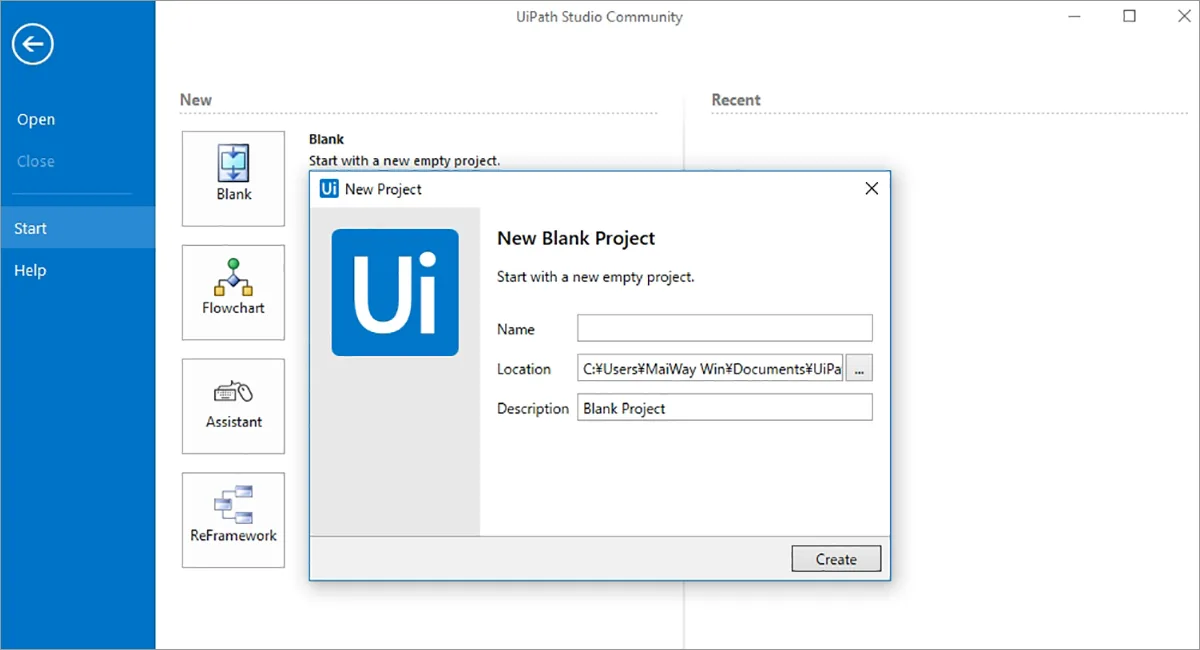Maximize the UiPath Studio window
Image resolution: width=1200 pixels, height=650 pixels.
tap(1129, 16)
